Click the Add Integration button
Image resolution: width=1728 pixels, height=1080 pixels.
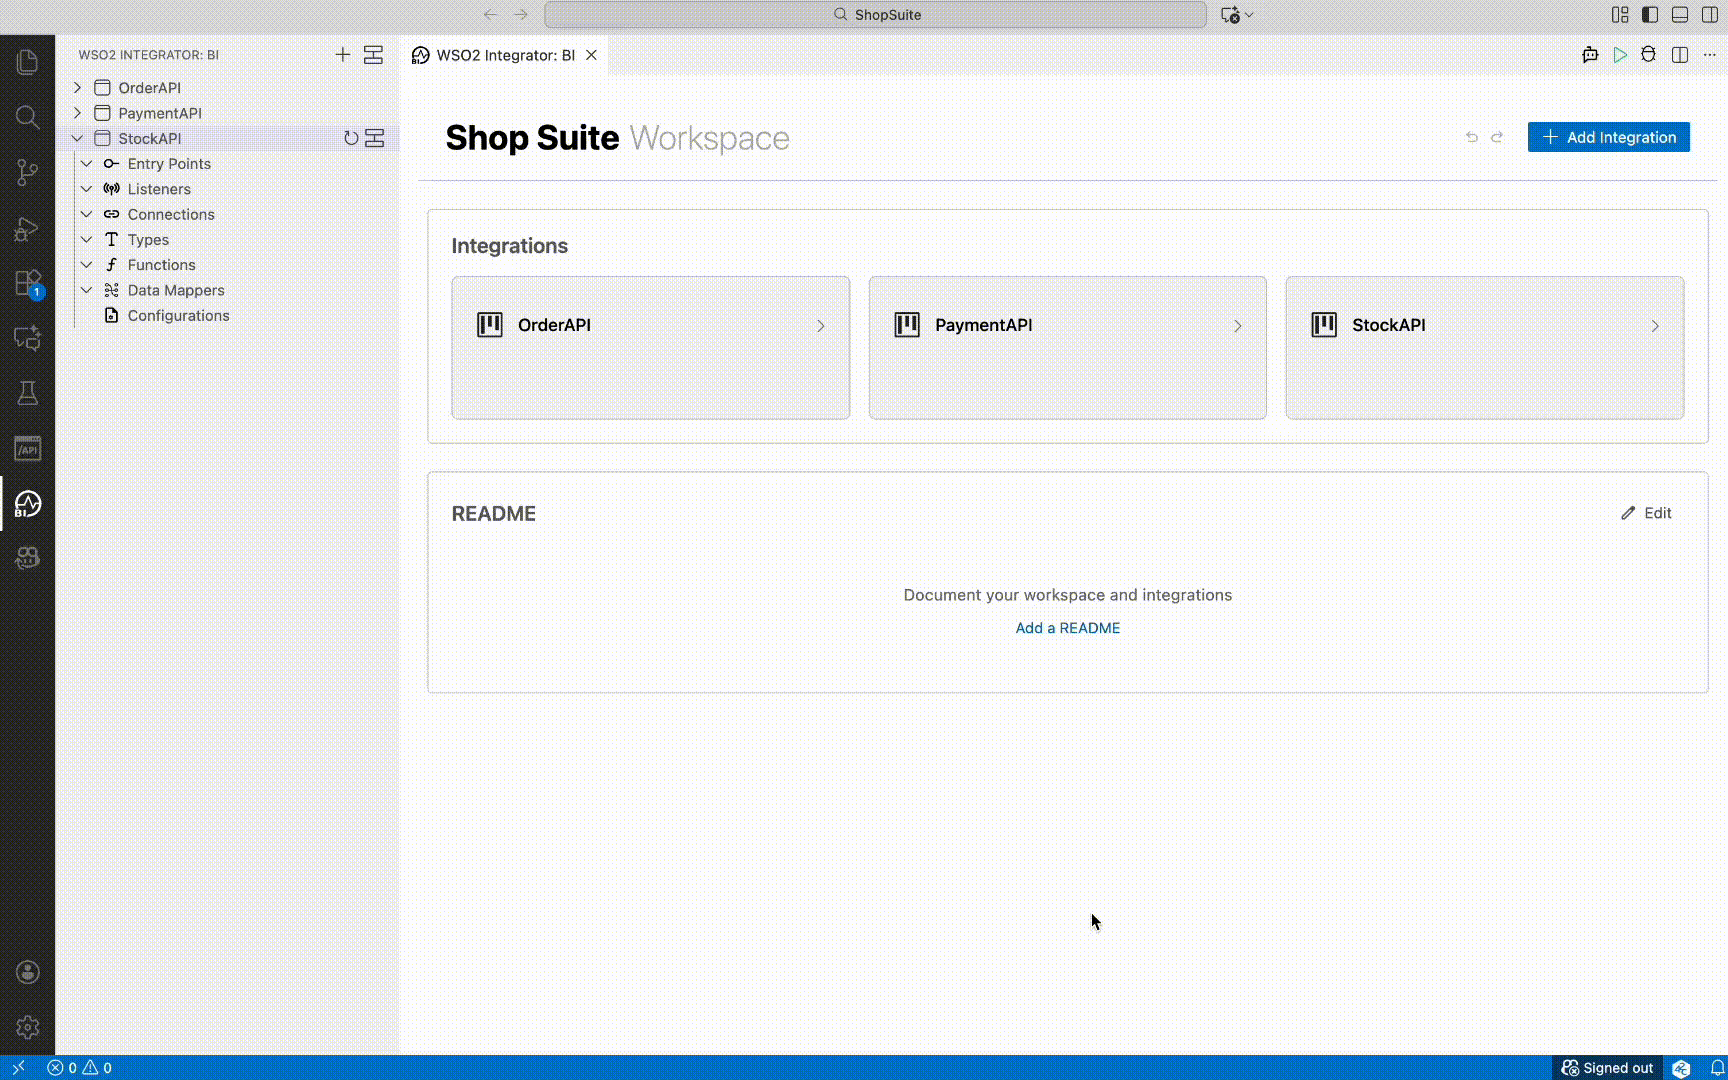click(1608, 137)
